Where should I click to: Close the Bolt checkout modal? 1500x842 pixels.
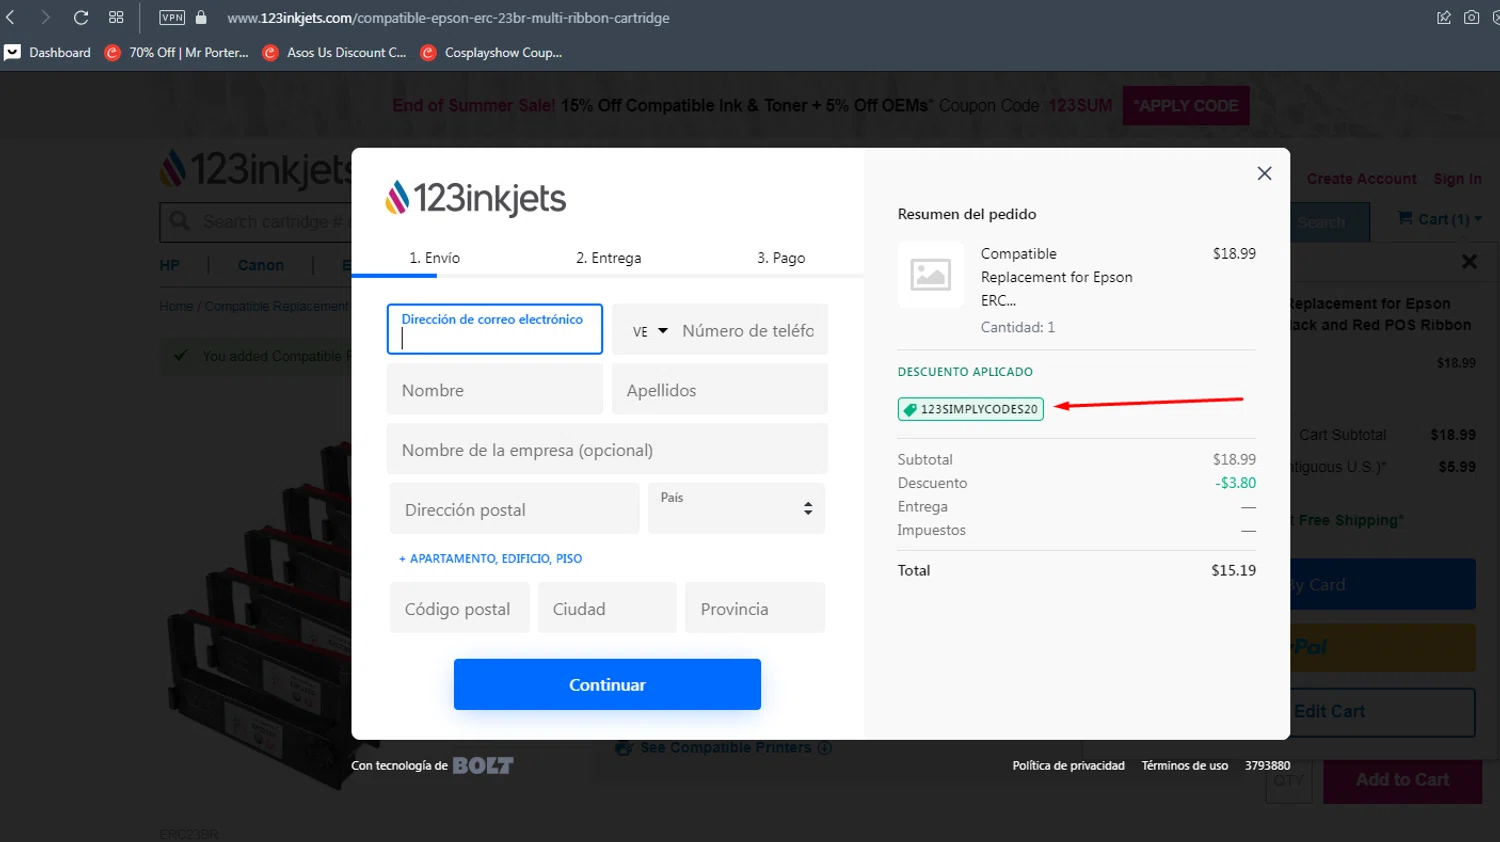[x=1264, y=173]
